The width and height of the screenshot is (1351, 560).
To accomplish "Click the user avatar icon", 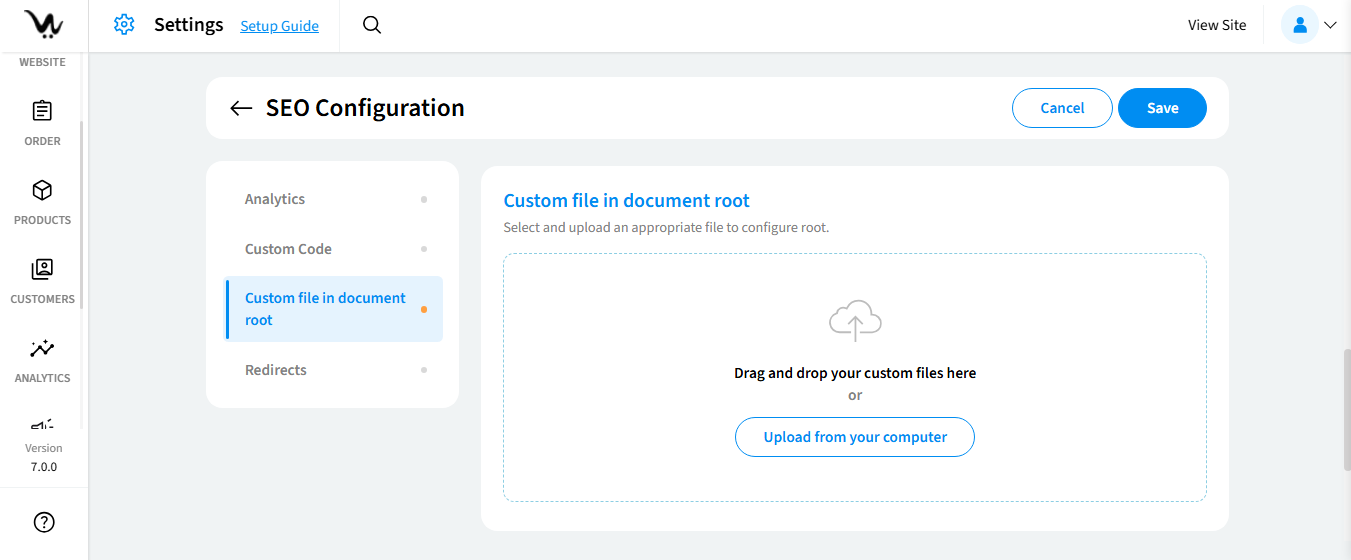I will coord(1300,25).
